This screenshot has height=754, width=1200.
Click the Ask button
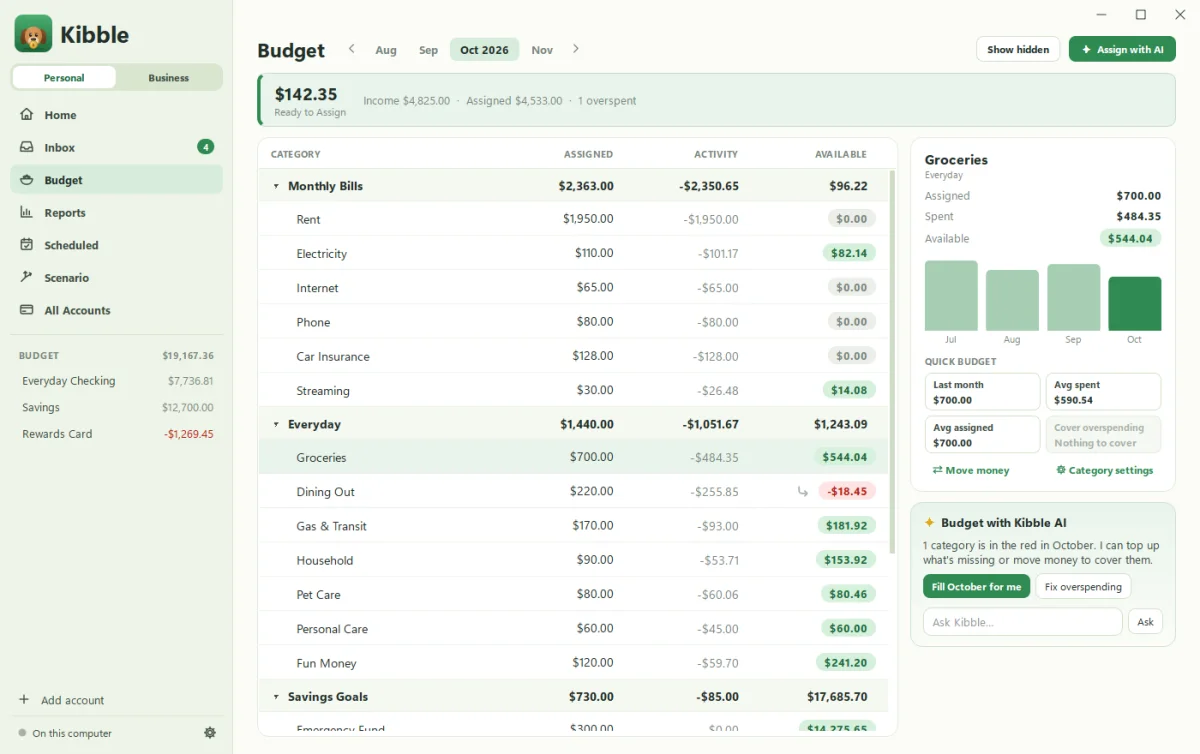1145,622
